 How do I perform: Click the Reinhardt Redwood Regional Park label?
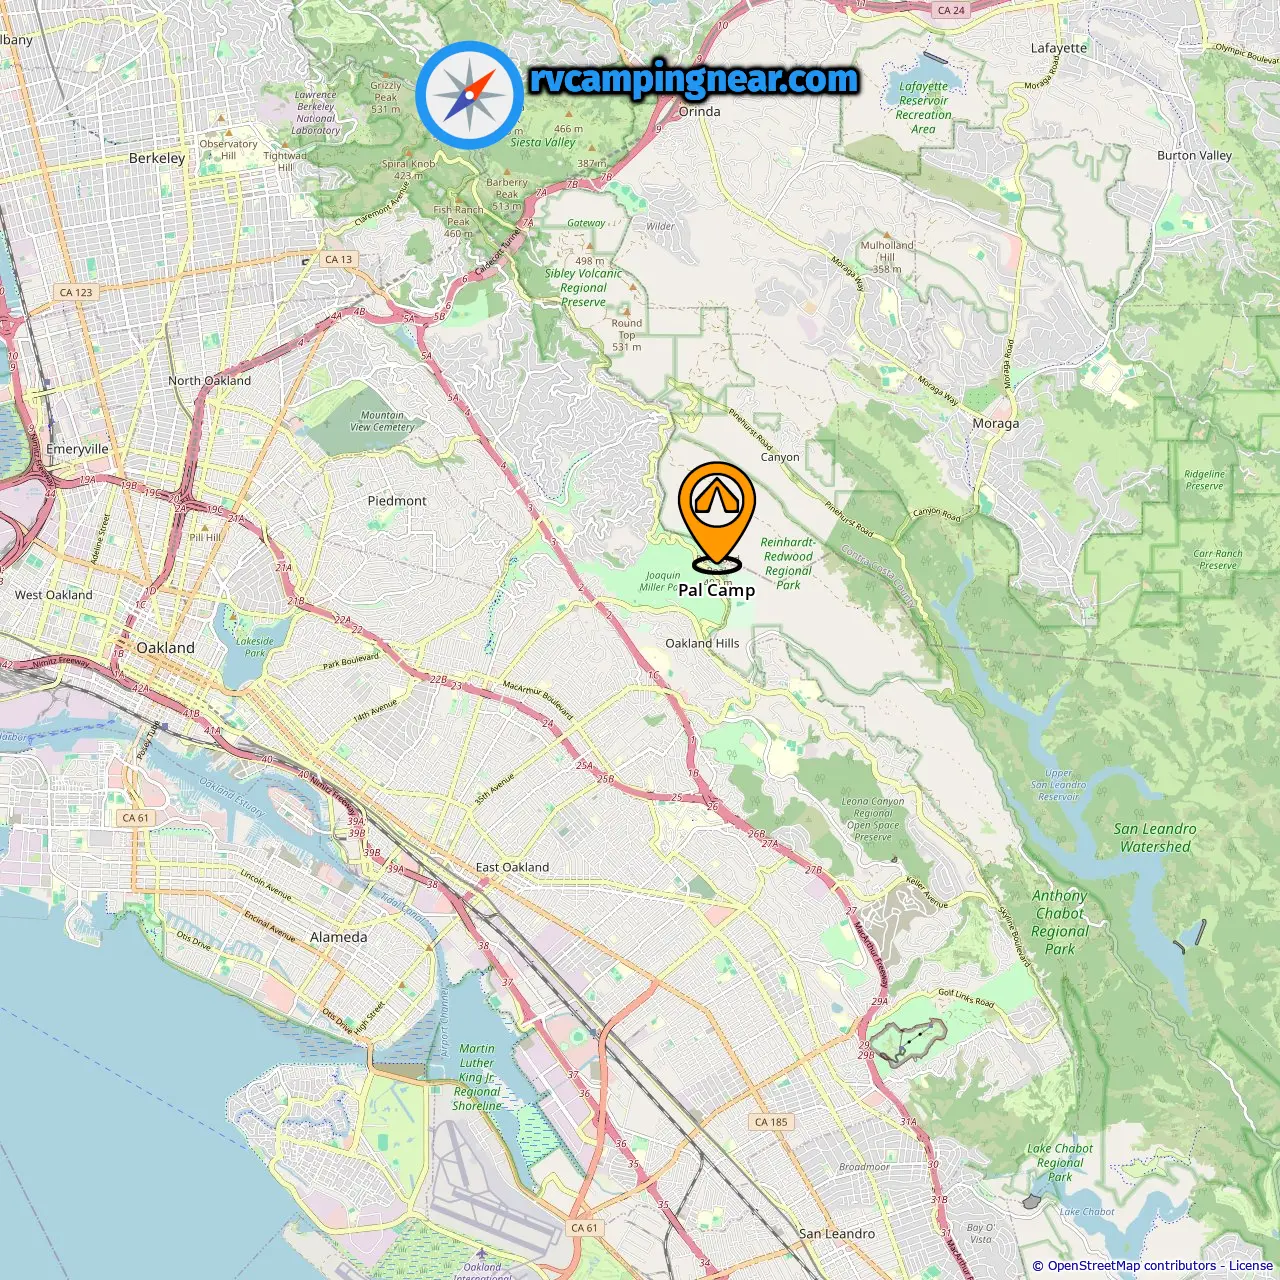click(x=788, y=564)
